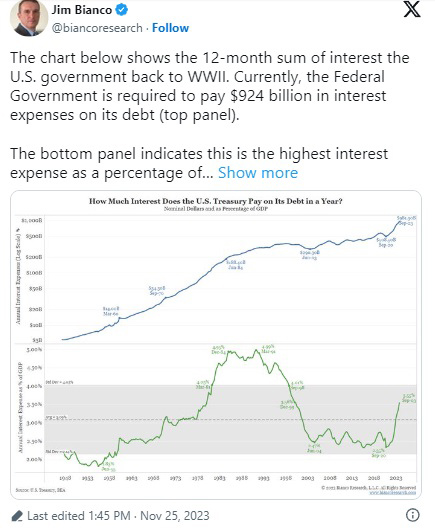Open Jim Bianco's profile photo
The width and height of the screenshot is (435, 528).
pyautogui.click(x=29, y=18)
